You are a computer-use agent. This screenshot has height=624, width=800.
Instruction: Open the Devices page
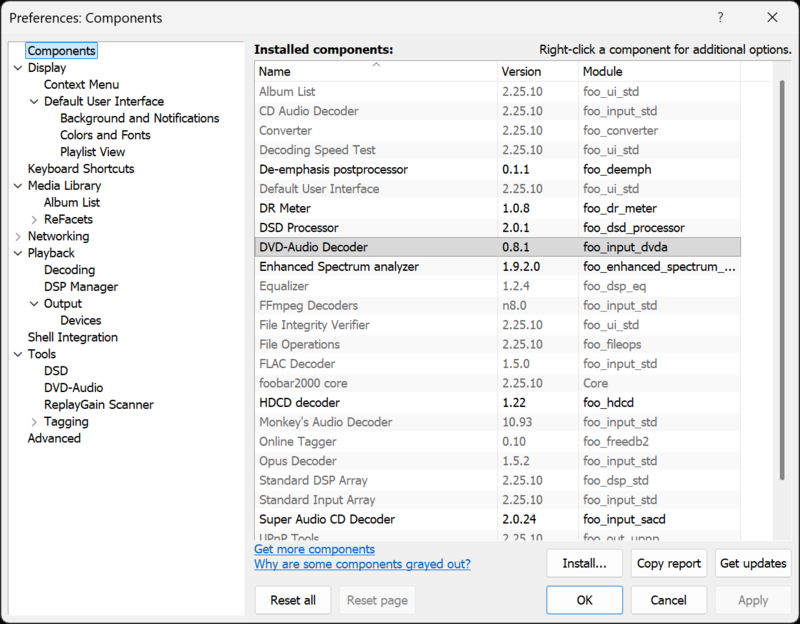(x=81, y=320)
